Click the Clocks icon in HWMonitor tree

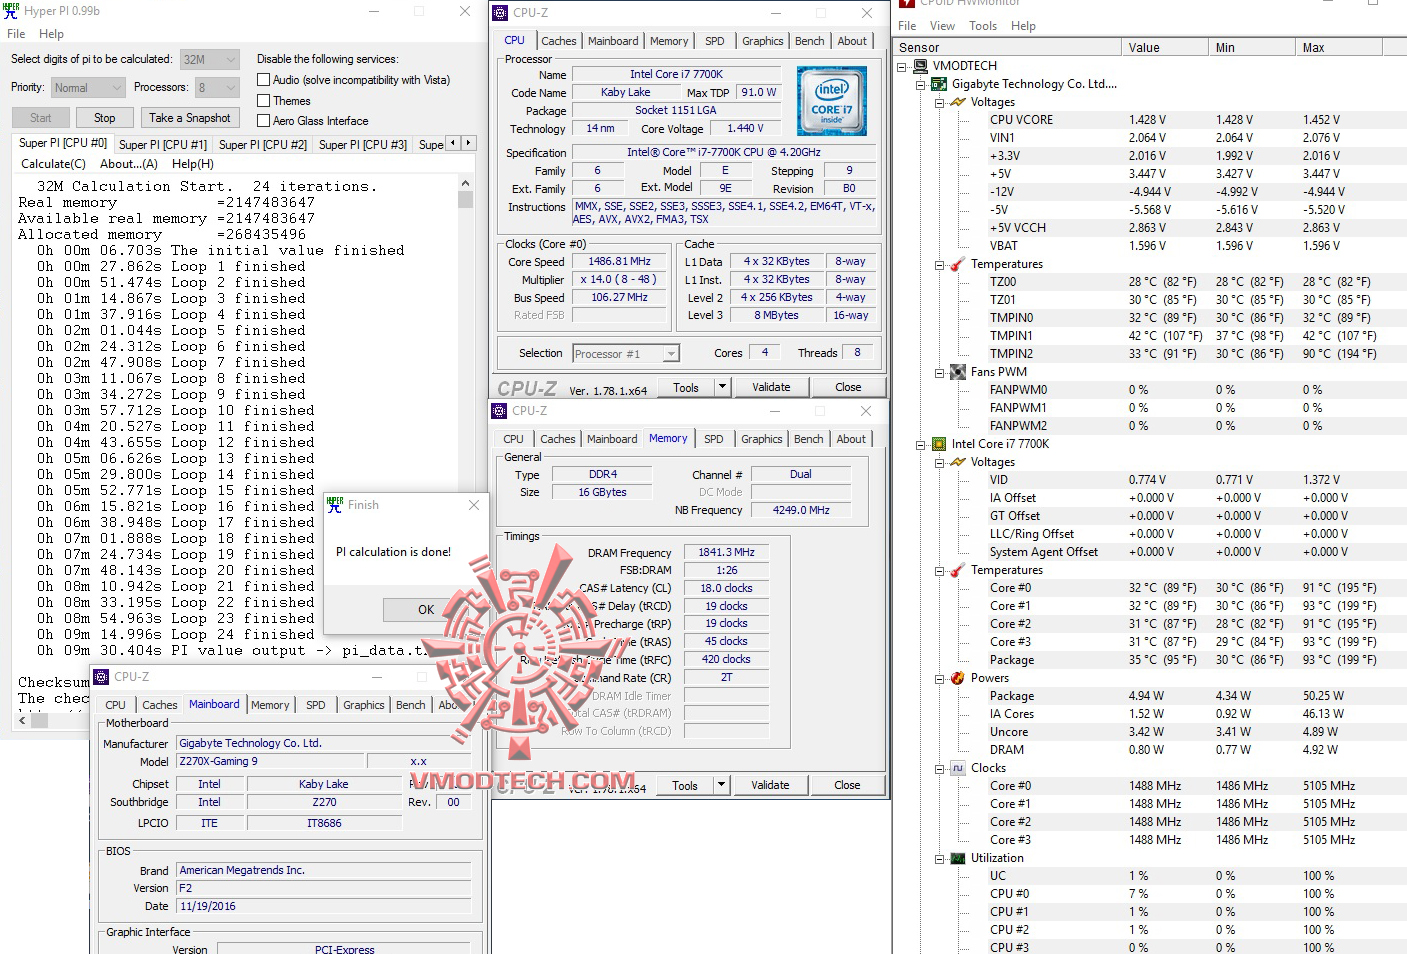pos(958,768)
